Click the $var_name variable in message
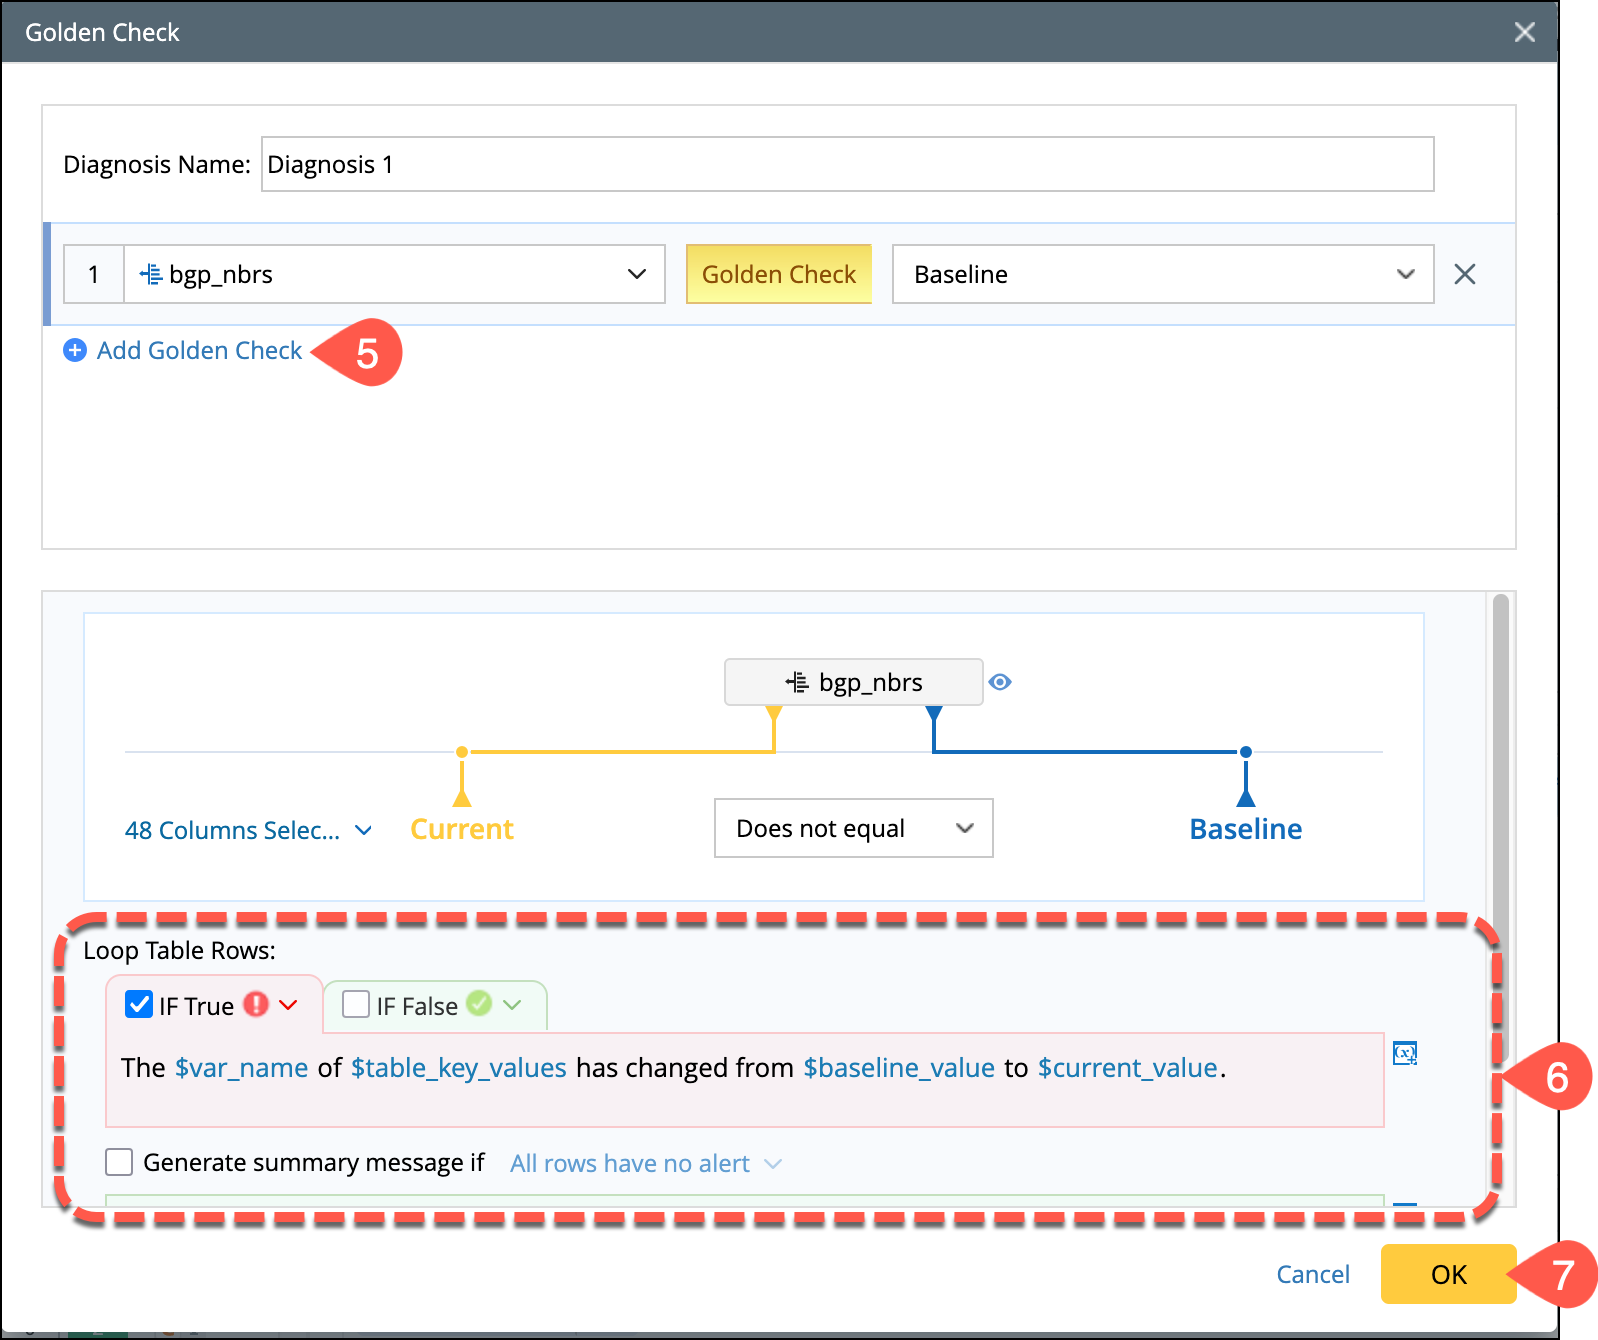The width and height of the screenshot is (1598, 1340). (242, 1068)
